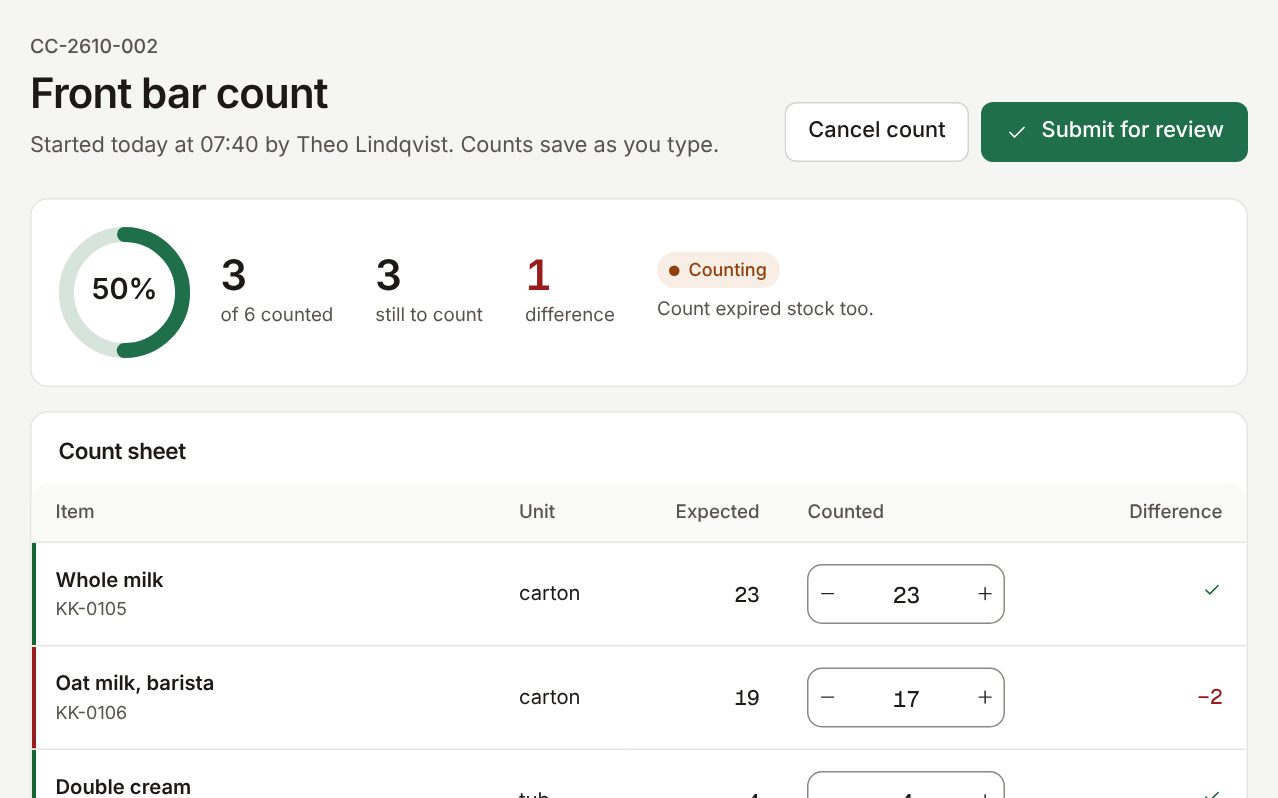Click the red difference count number
This screenshot has height=798, width=1278.
538,275
